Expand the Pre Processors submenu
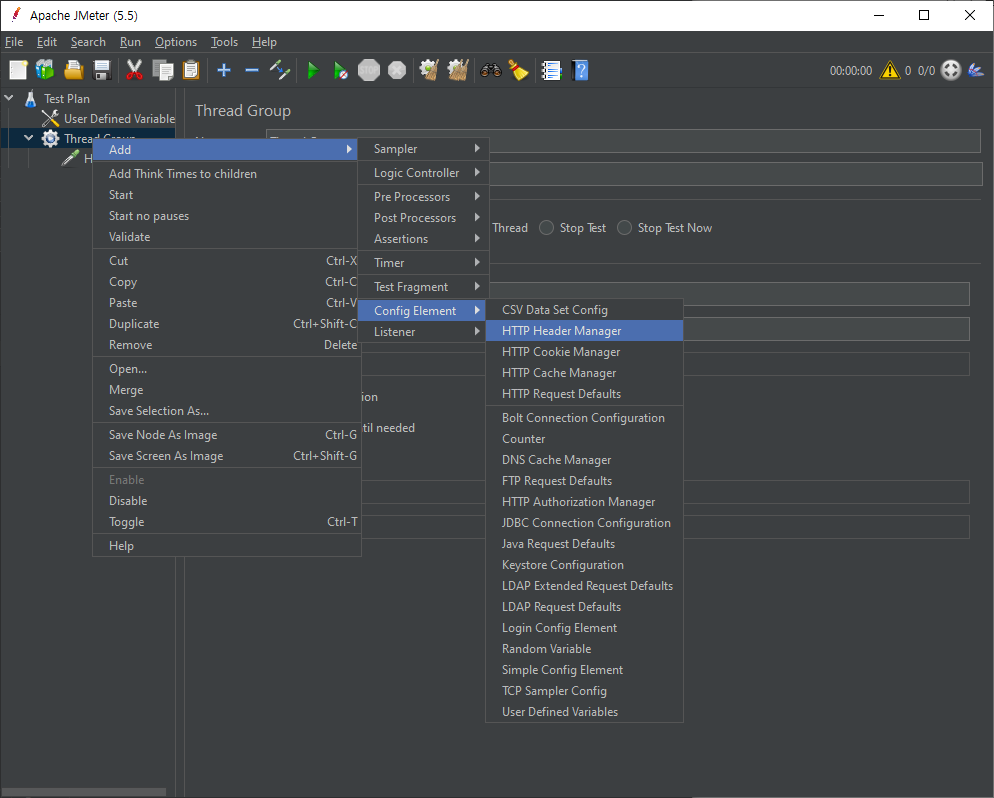Screen dimensions: 994x798 423,196
